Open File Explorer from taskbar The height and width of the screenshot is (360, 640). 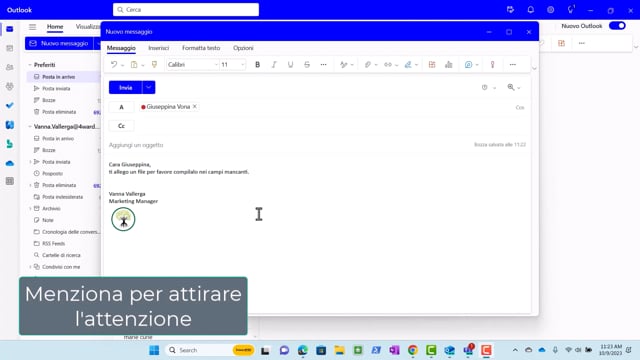click(339, 350)
